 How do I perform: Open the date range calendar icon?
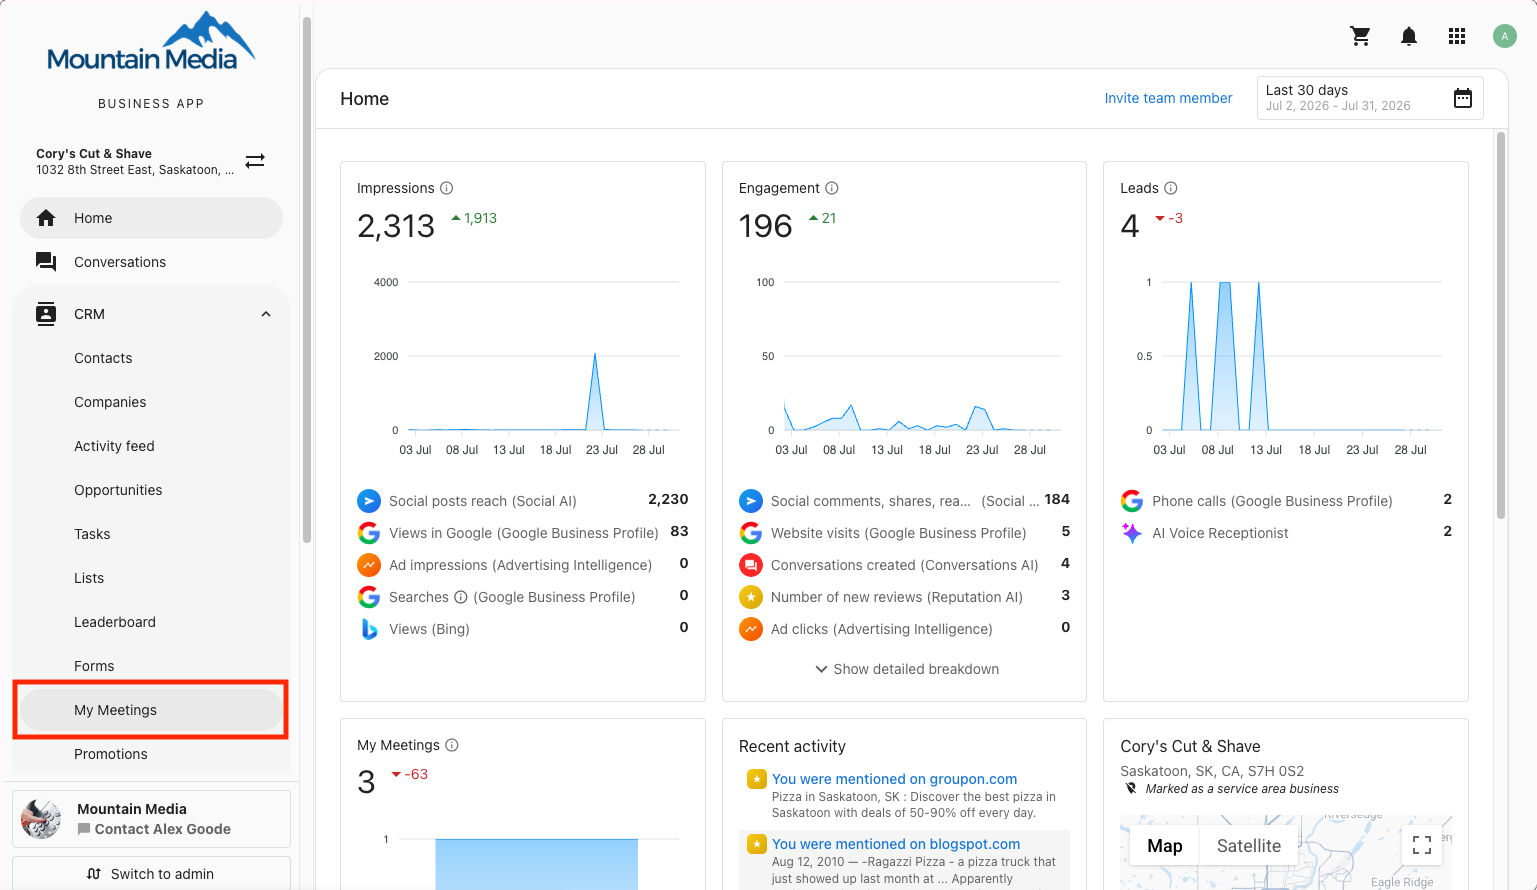pos(1463,98)
